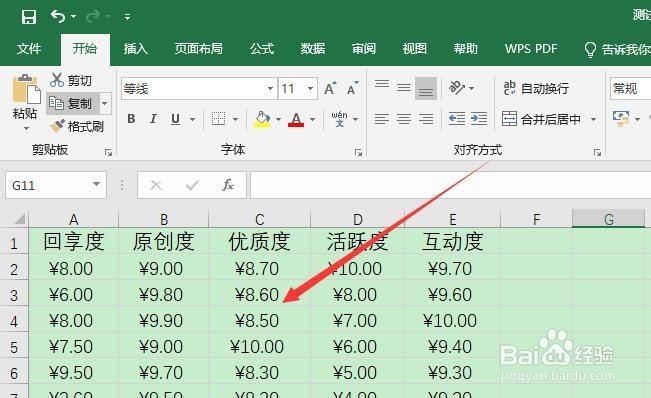Switch to the 数据 ribbon tab
Screen dimensions: 651x398
tap(313, 49)
